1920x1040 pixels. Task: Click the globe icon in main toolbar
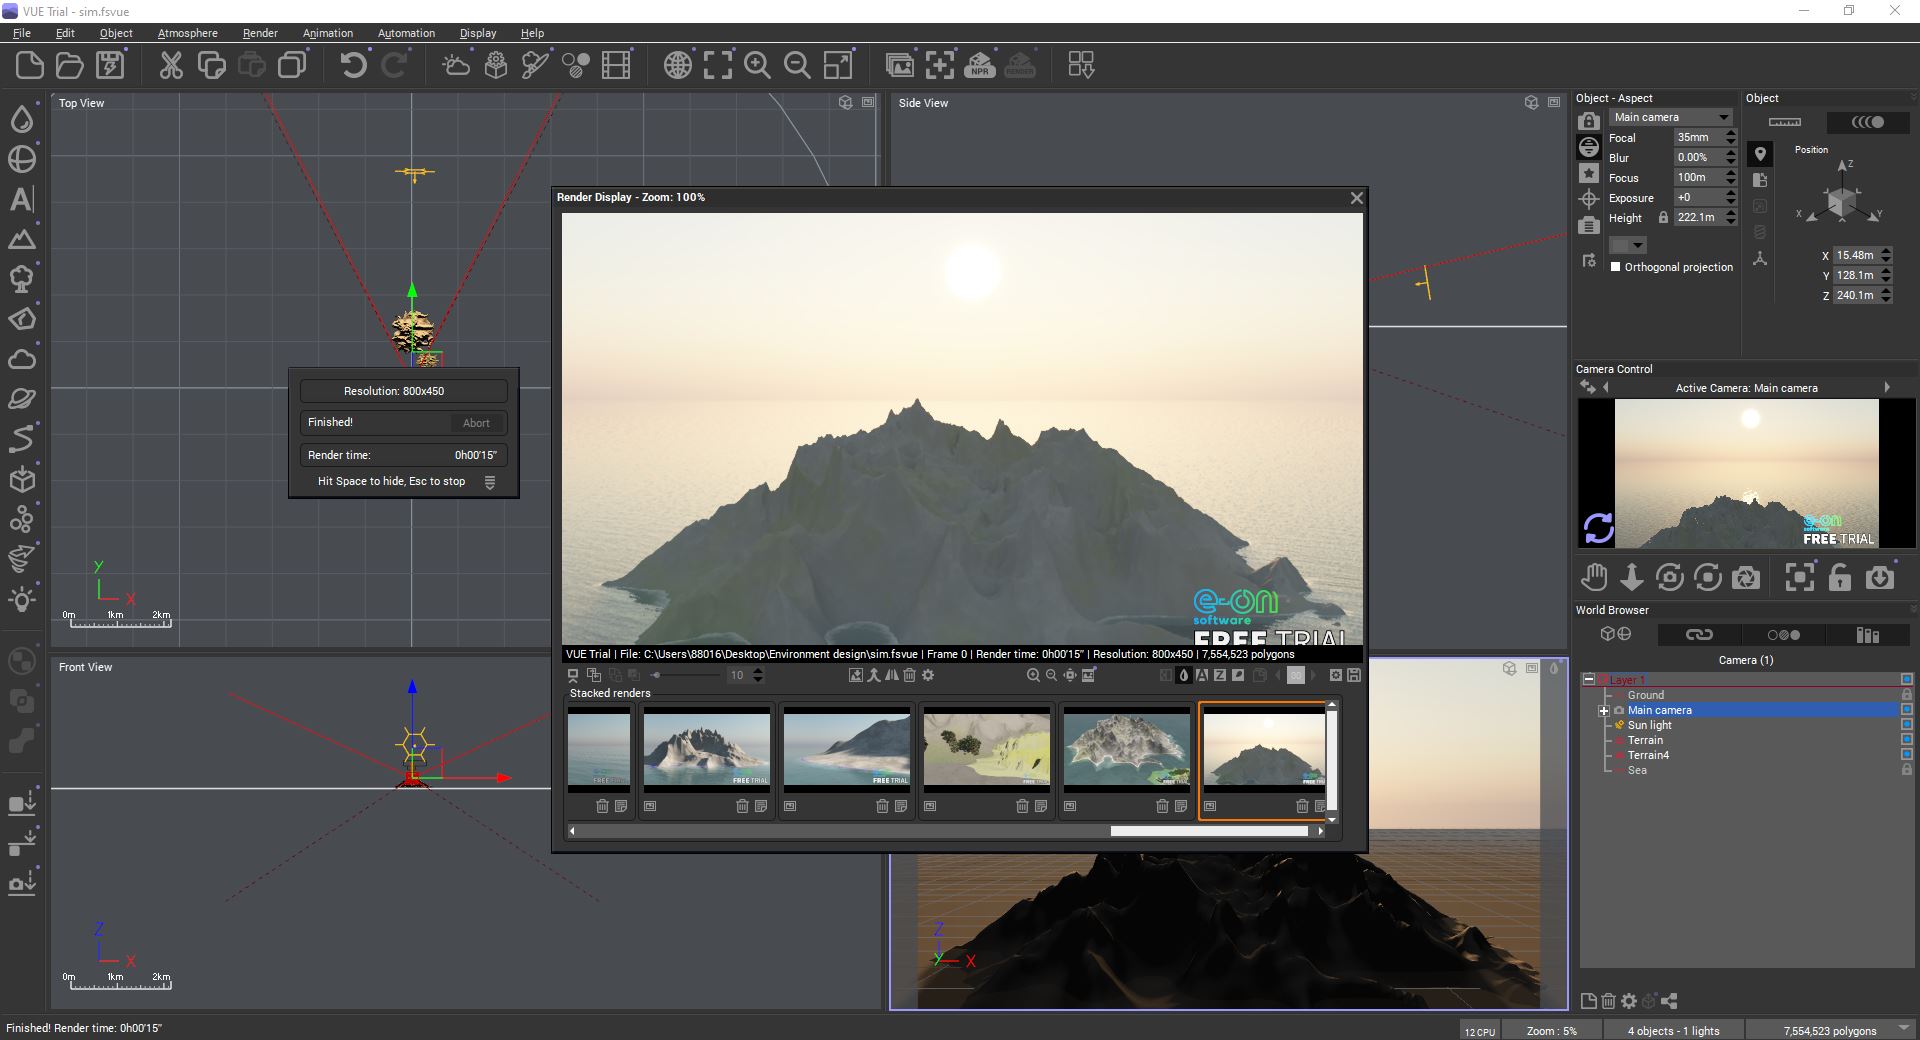[678, 66]
